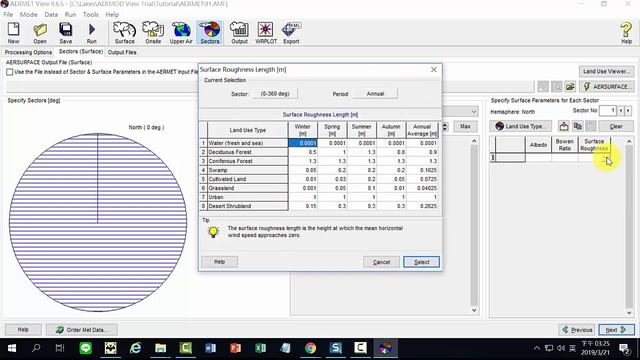The width and height of the screenshot is (640, 360).
Task: Open the LINE app in the taskbar
Action: [x=86, y=348]
